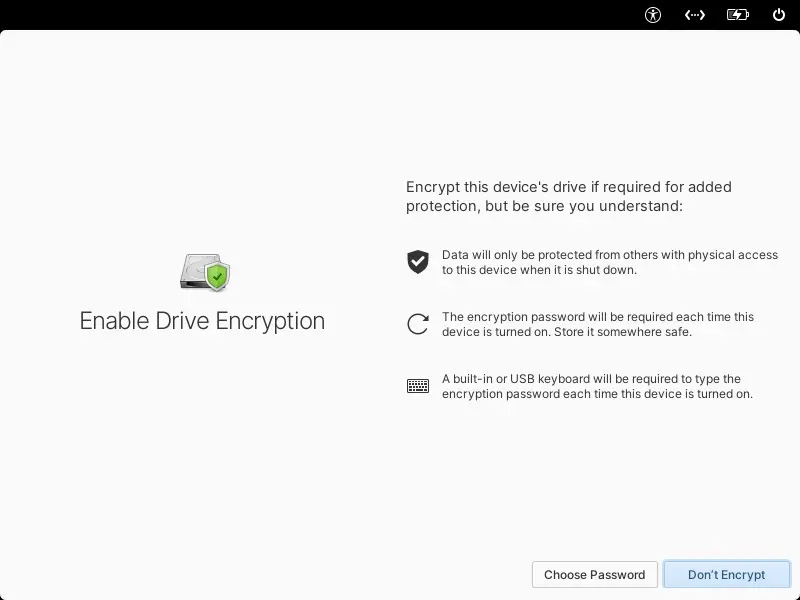Viewport: 800px width, 600px height.
Task: Click the keyboard icon
Action: 418,386
